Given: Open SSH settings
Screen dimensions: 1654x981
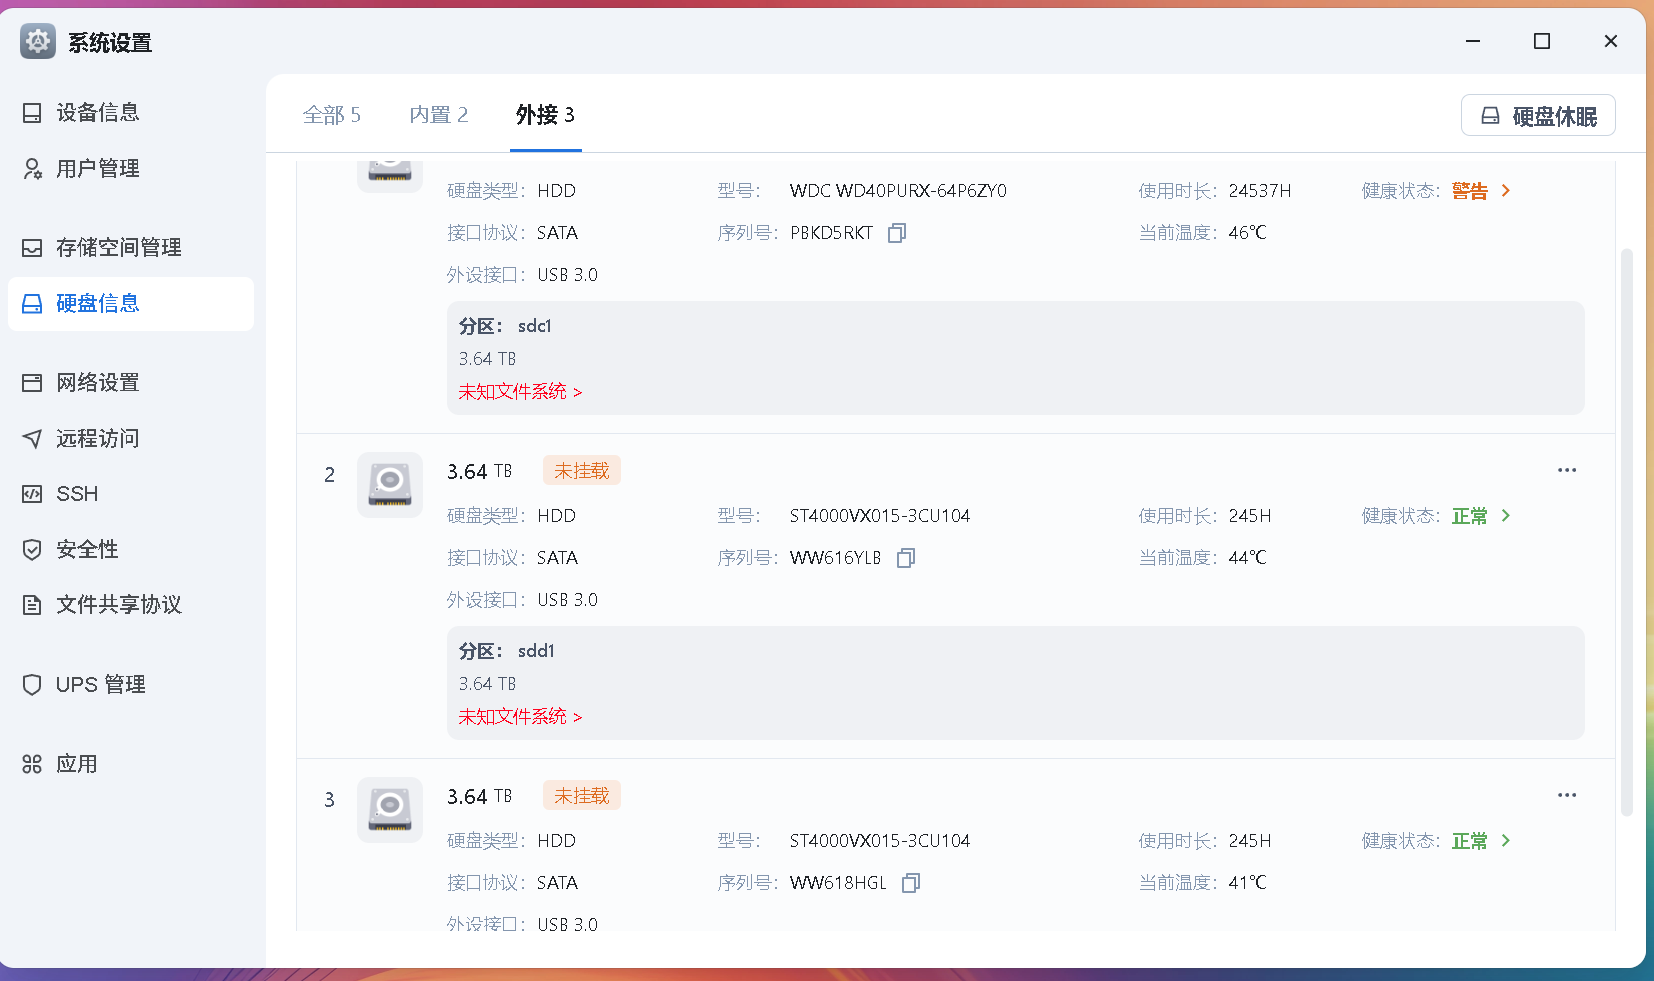Looking at the screenshot, I should (130, 493).
